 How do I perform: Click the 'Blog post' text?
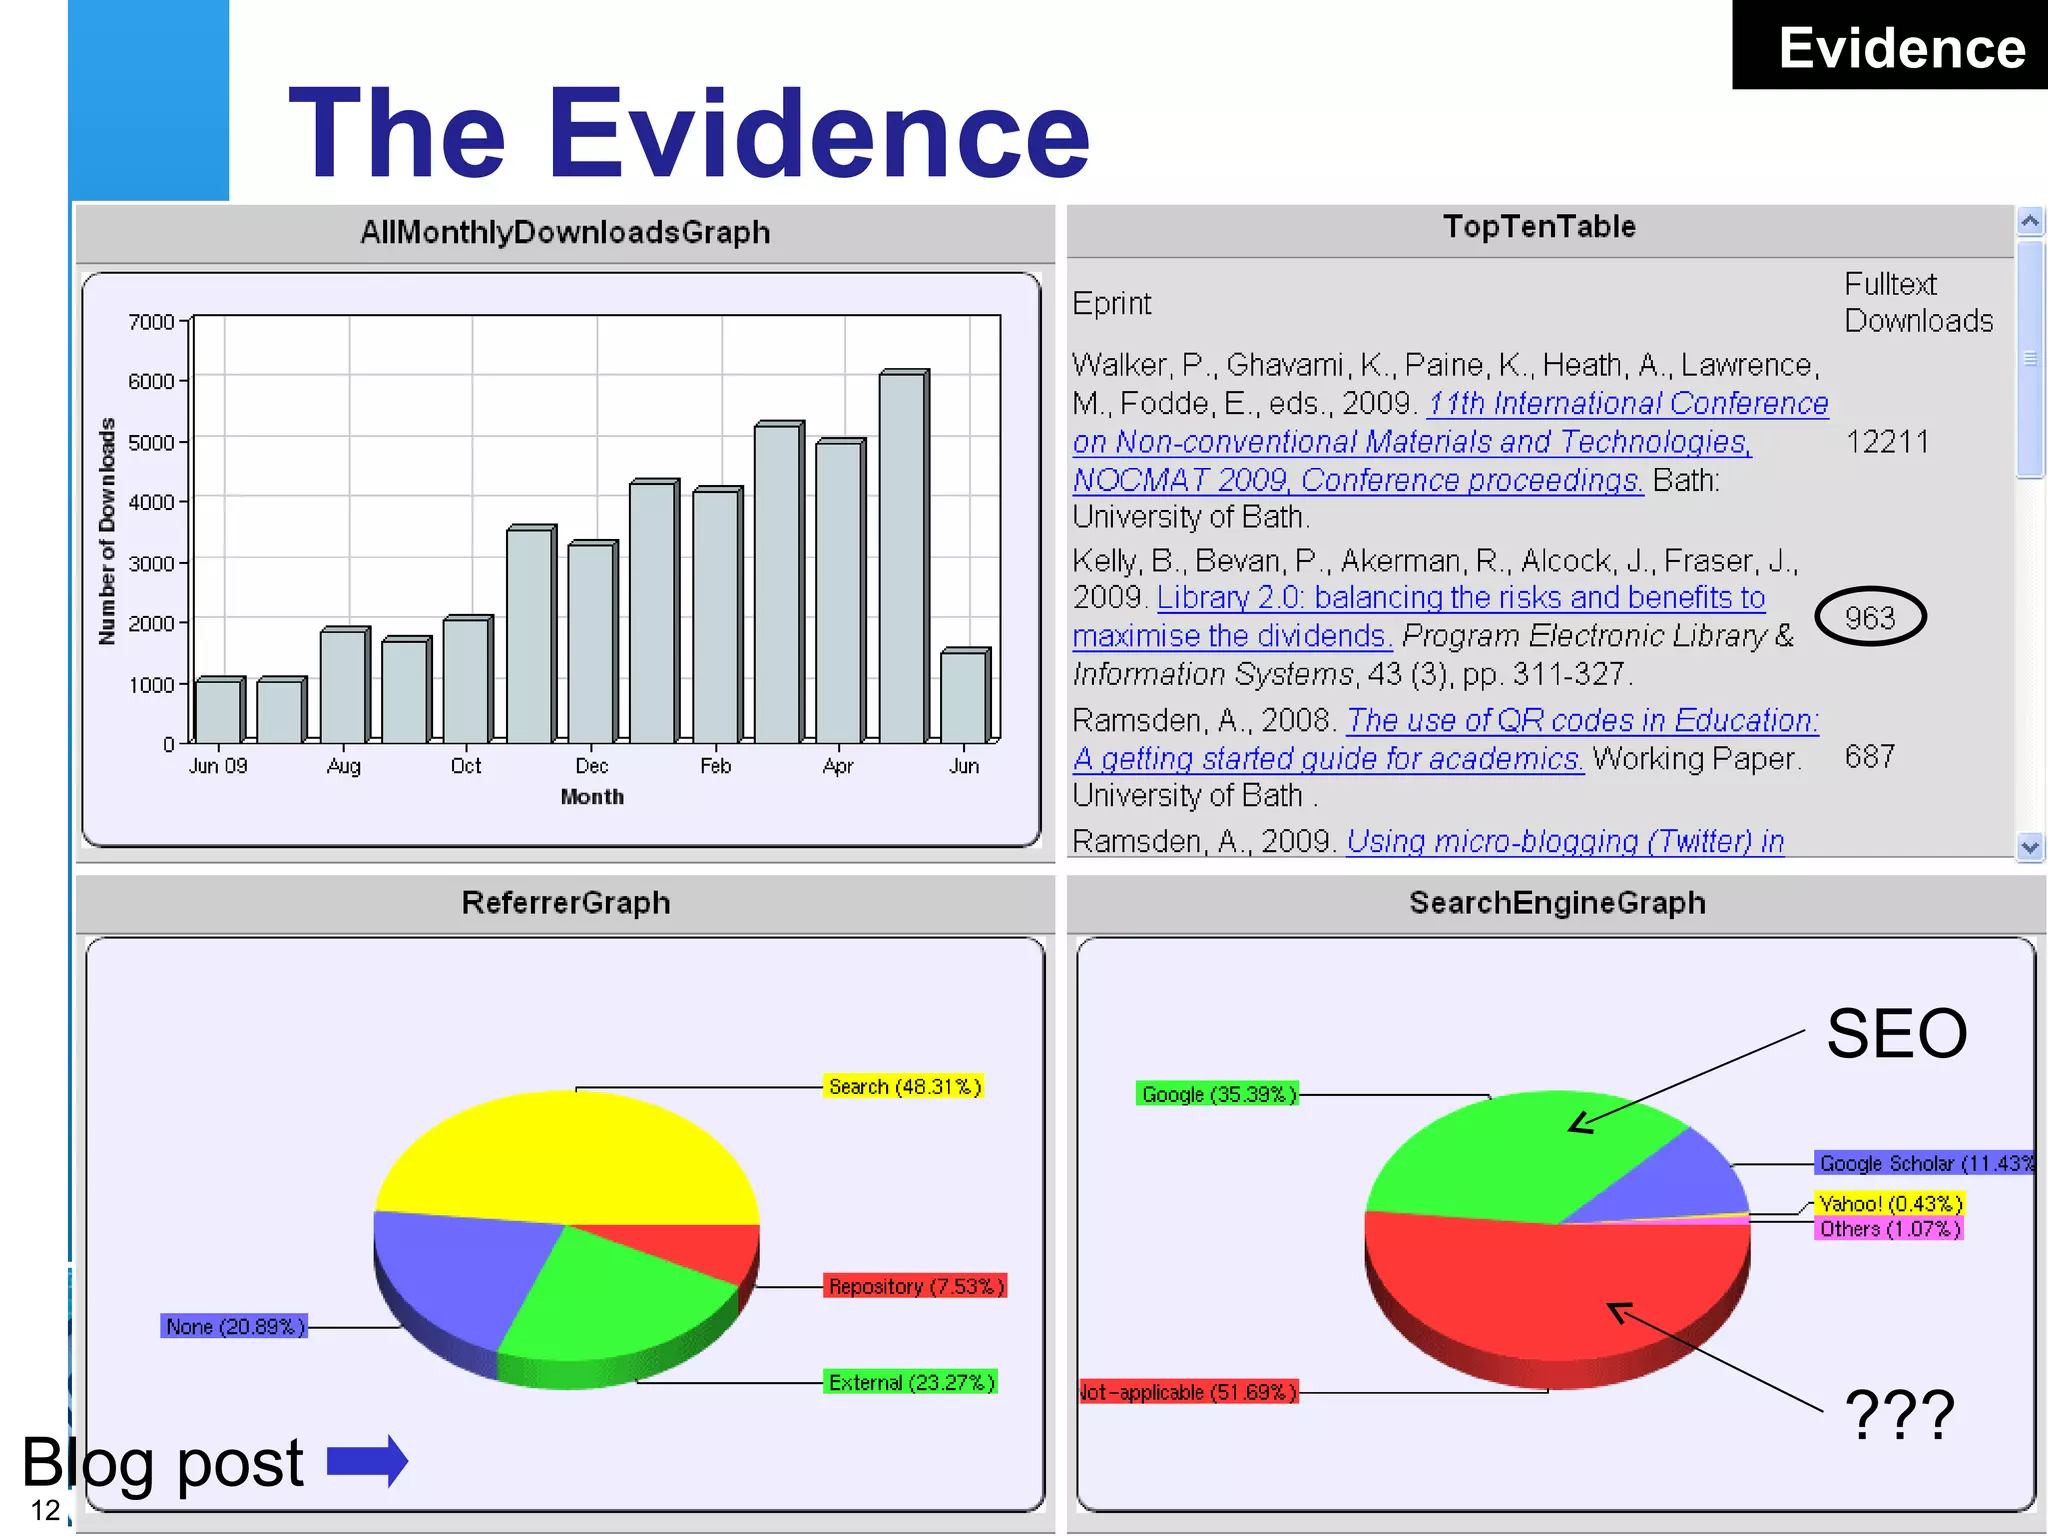point(163,1462)
